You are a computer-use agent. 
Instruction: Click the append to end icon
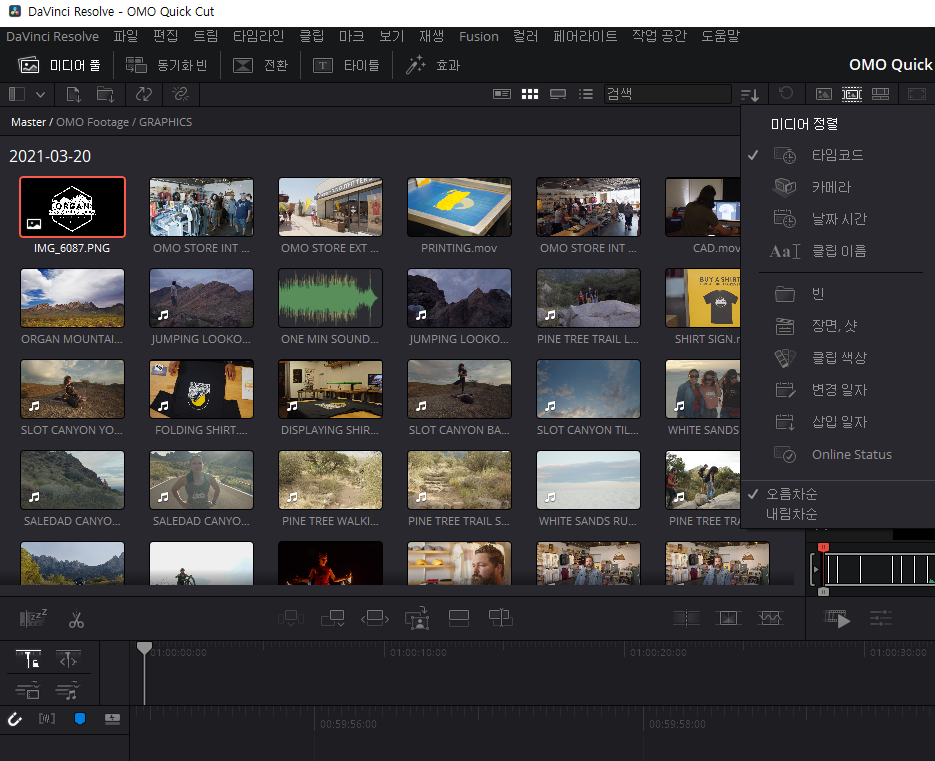(x=333, y=618)
